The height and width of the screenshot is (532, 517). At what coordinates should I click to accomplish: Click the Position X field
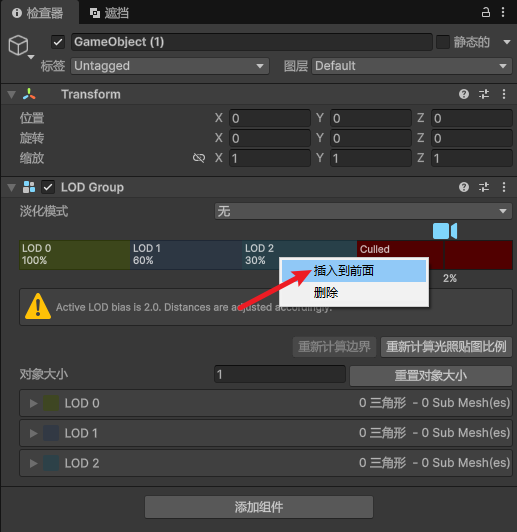coord(270,118)
